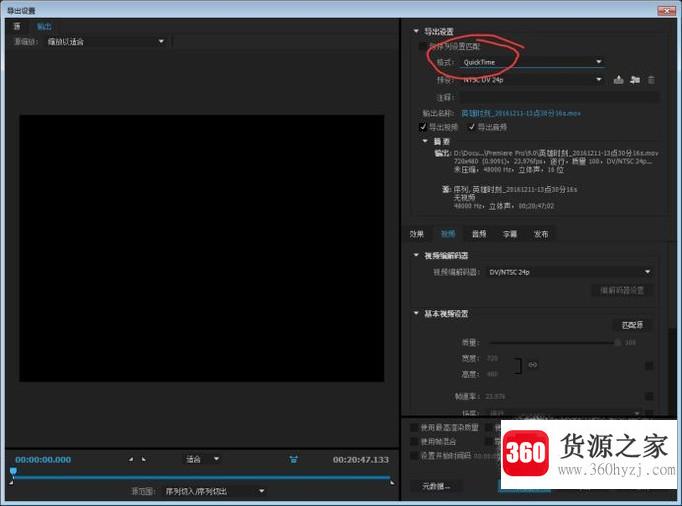682x506 pixels.
Task: Open the NTSC DV 24p preset dropdown
Action: coord(532,80)
